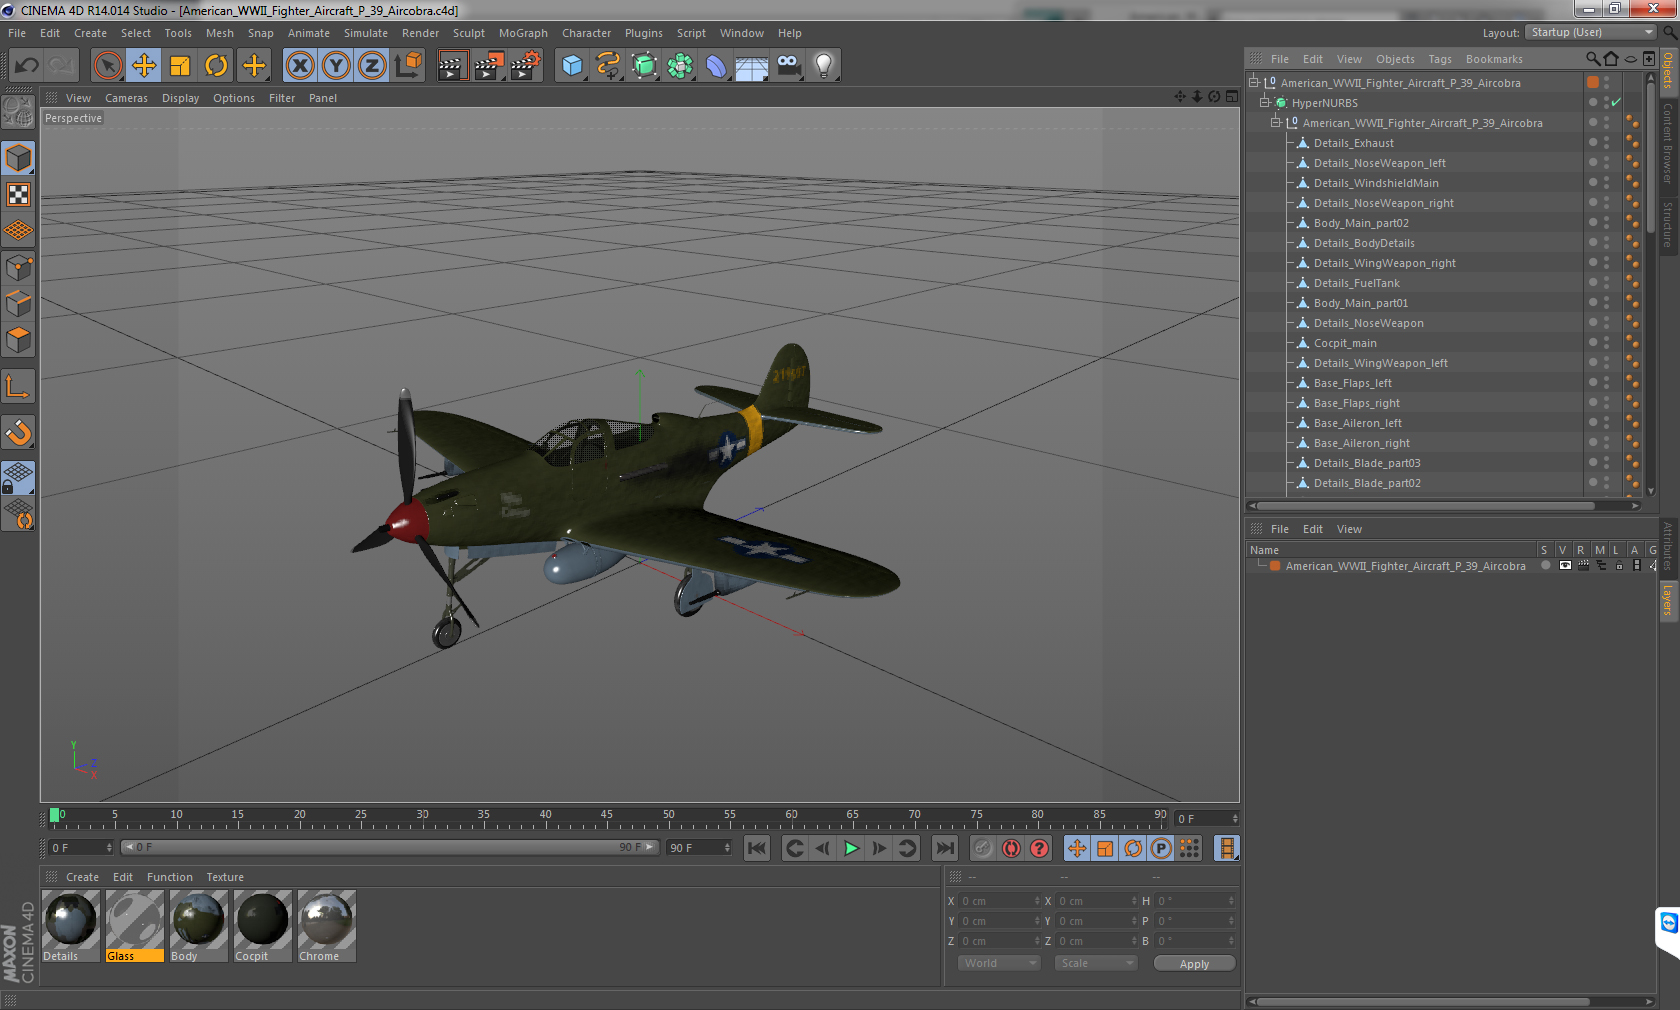Select Details_FuelTank object
Viewport: 1680px width, 1010px height.
pos(1356,283)
